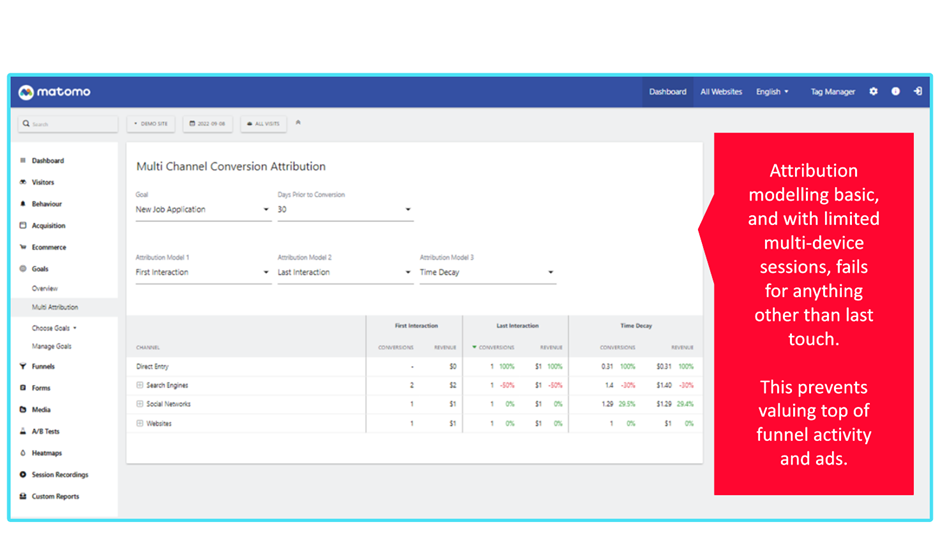The height and width of the screenshot is (546, 940).
Task: Click the Goals sidebar icon
Action: click(x=23, y=269)
